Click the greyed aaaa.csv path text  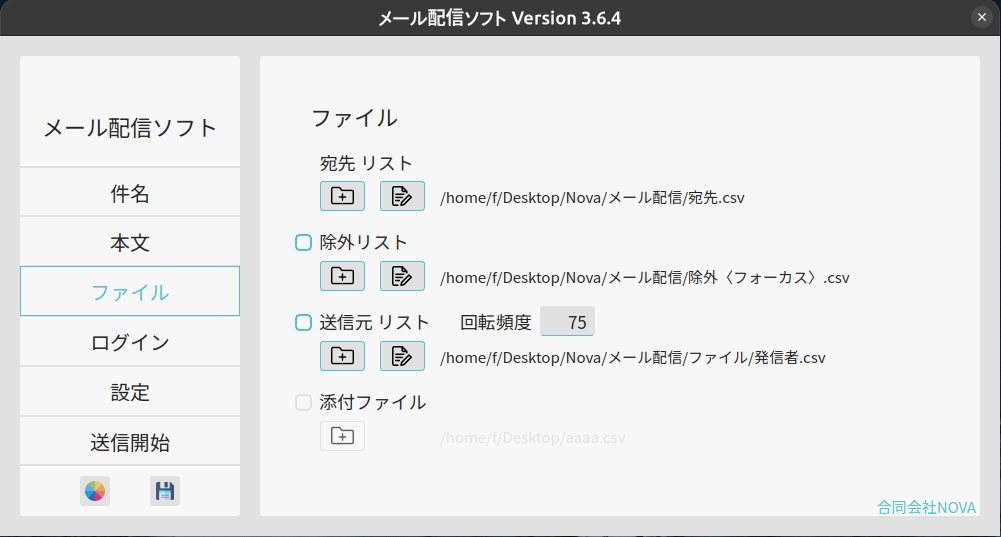point(532,438)
